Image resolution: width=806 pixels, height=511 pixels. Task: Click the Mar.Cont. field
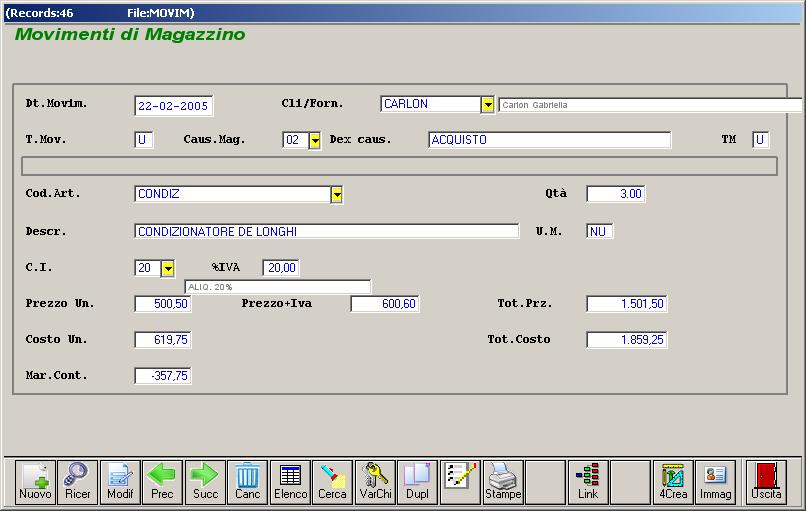pyautogui.click(x=163, y=376)
